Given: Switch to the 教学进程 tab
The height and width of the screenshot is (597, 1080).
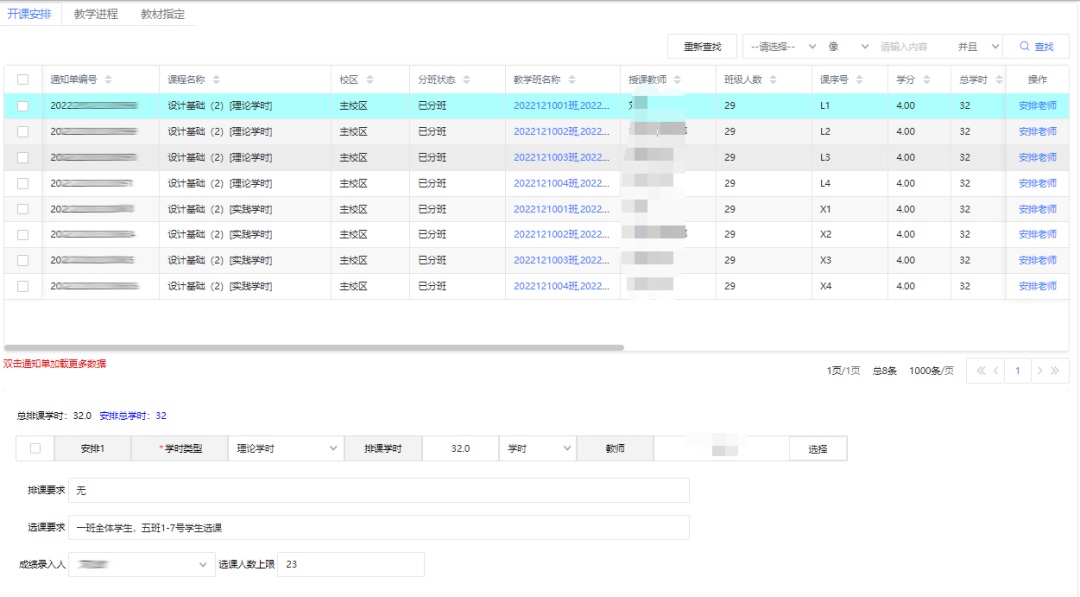Looking at the screenshot, I should click(x=96, y=14).
